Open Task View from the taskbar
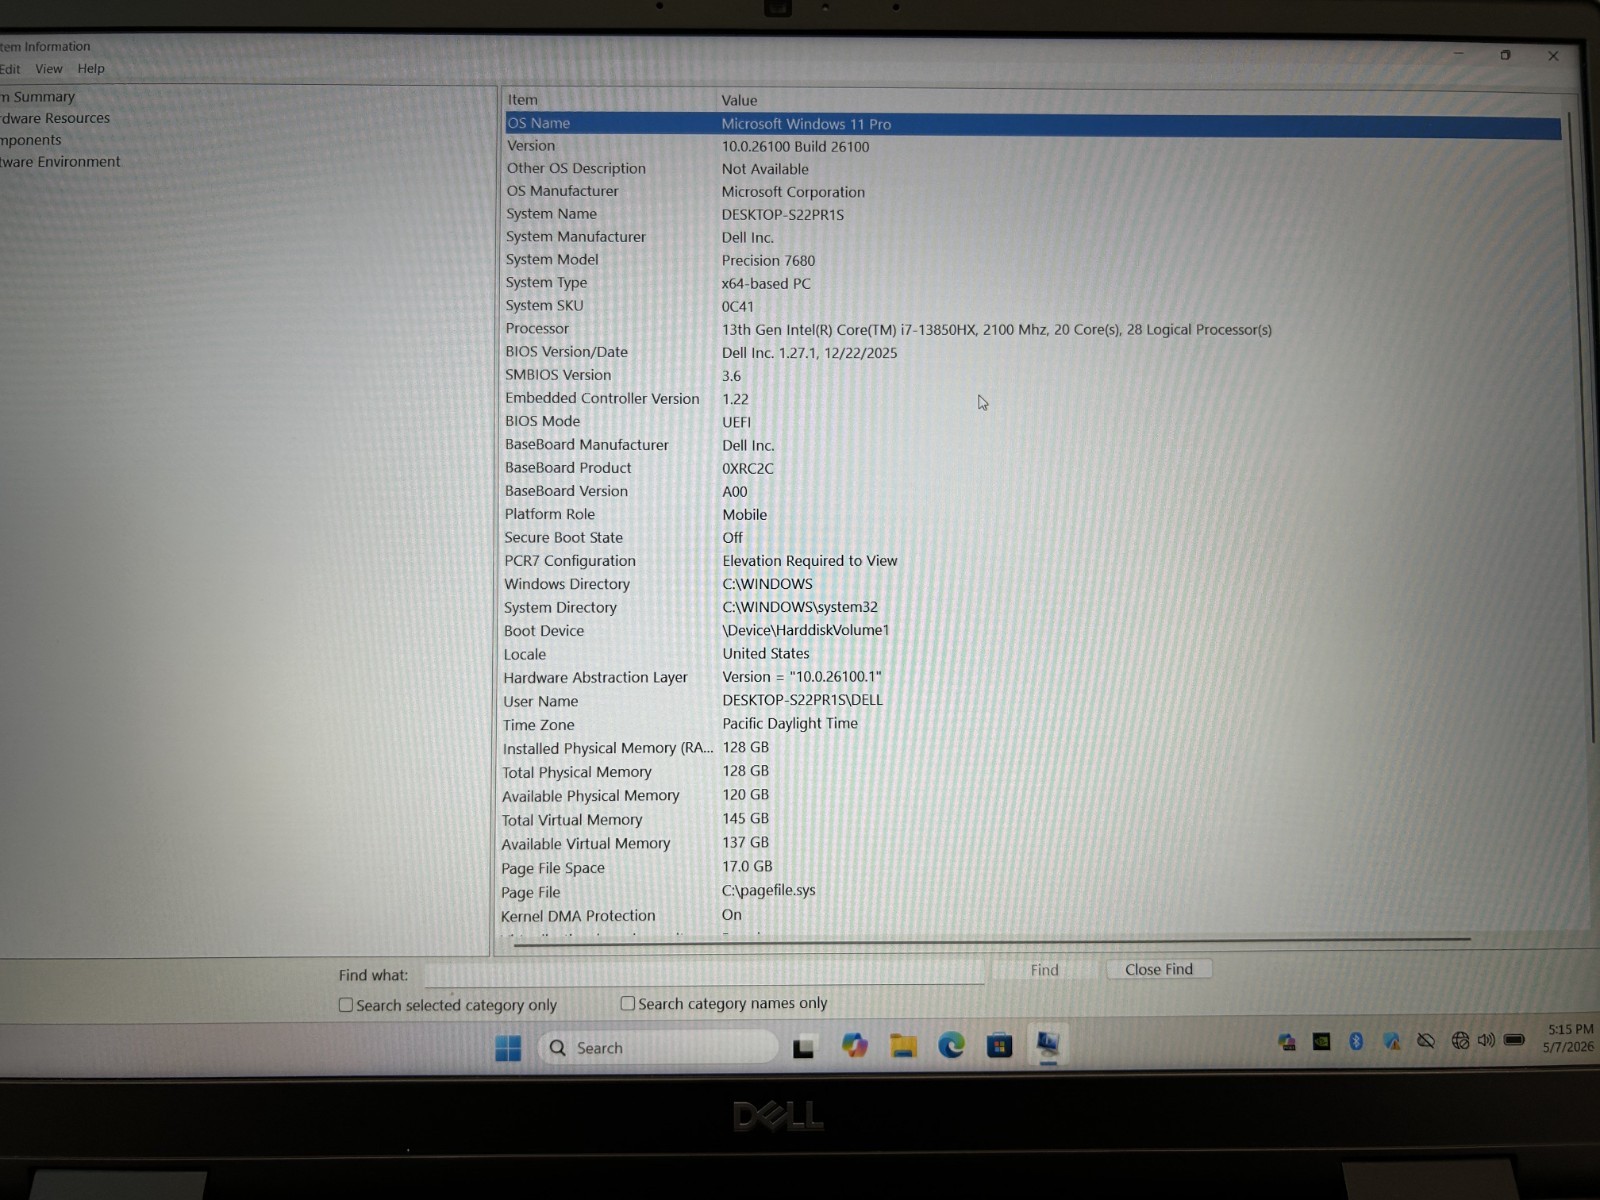This screenshot has height=1200, width=1600. point(803,1048)
